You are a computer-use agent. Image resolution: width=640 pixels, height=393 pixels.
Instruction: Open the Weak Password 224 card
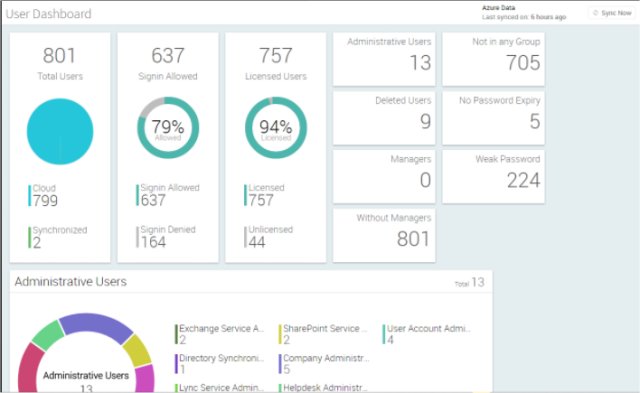click(493, 177)
